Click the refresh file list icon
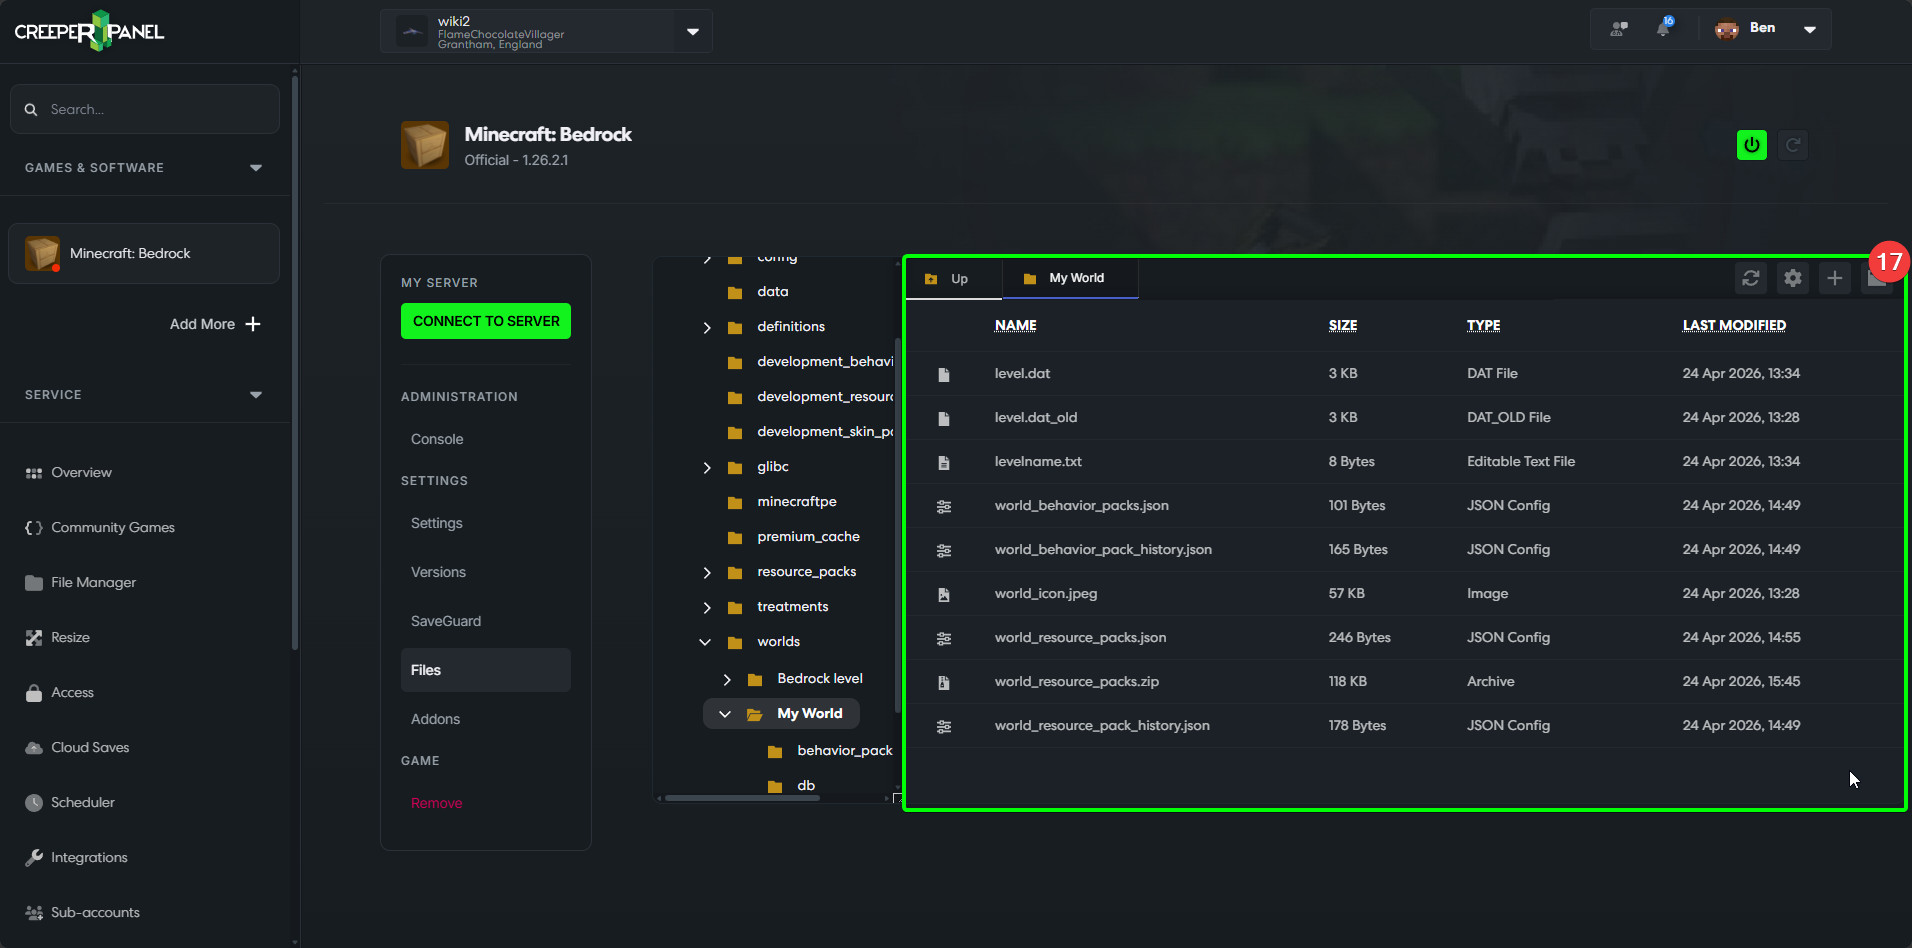The width and height of the screenshot is (1912, 948). pos(1751,278)
